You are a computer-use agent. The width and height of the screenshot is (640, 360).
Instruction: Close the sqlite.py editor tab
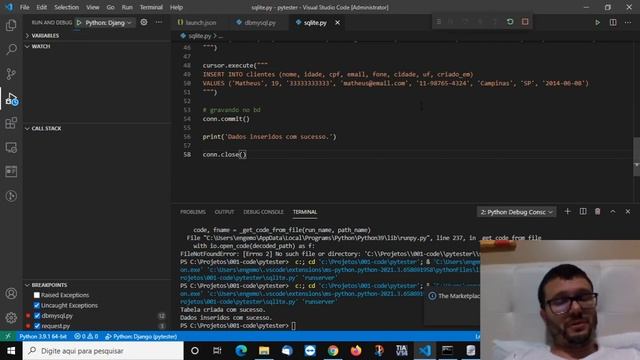(338, 22)
